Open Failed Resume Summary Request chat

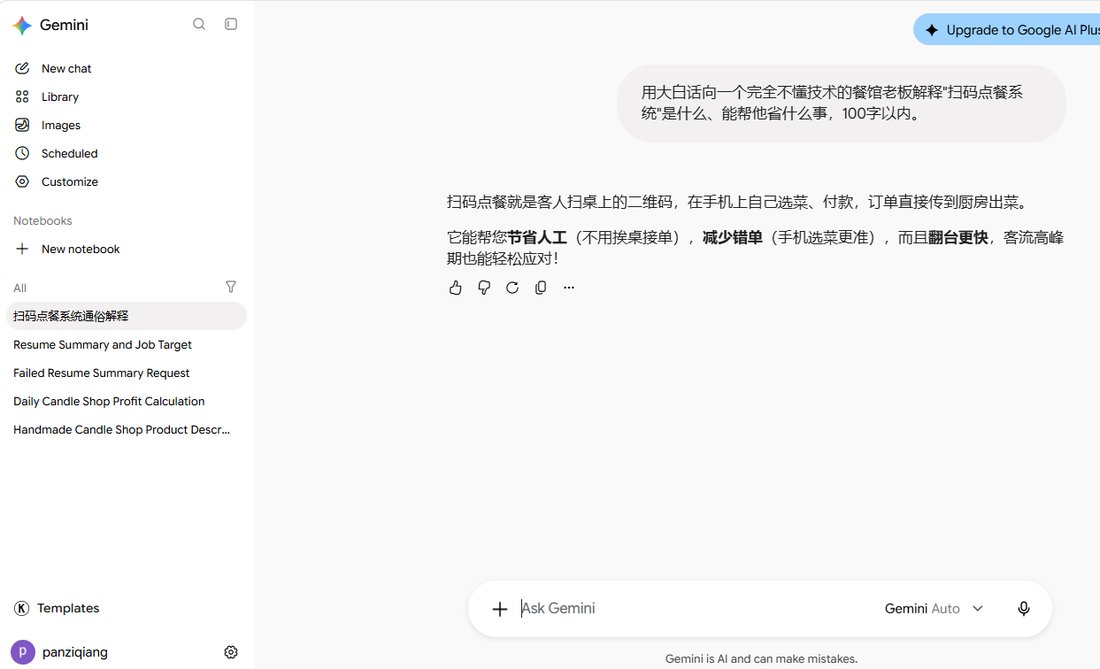(101, 373)
